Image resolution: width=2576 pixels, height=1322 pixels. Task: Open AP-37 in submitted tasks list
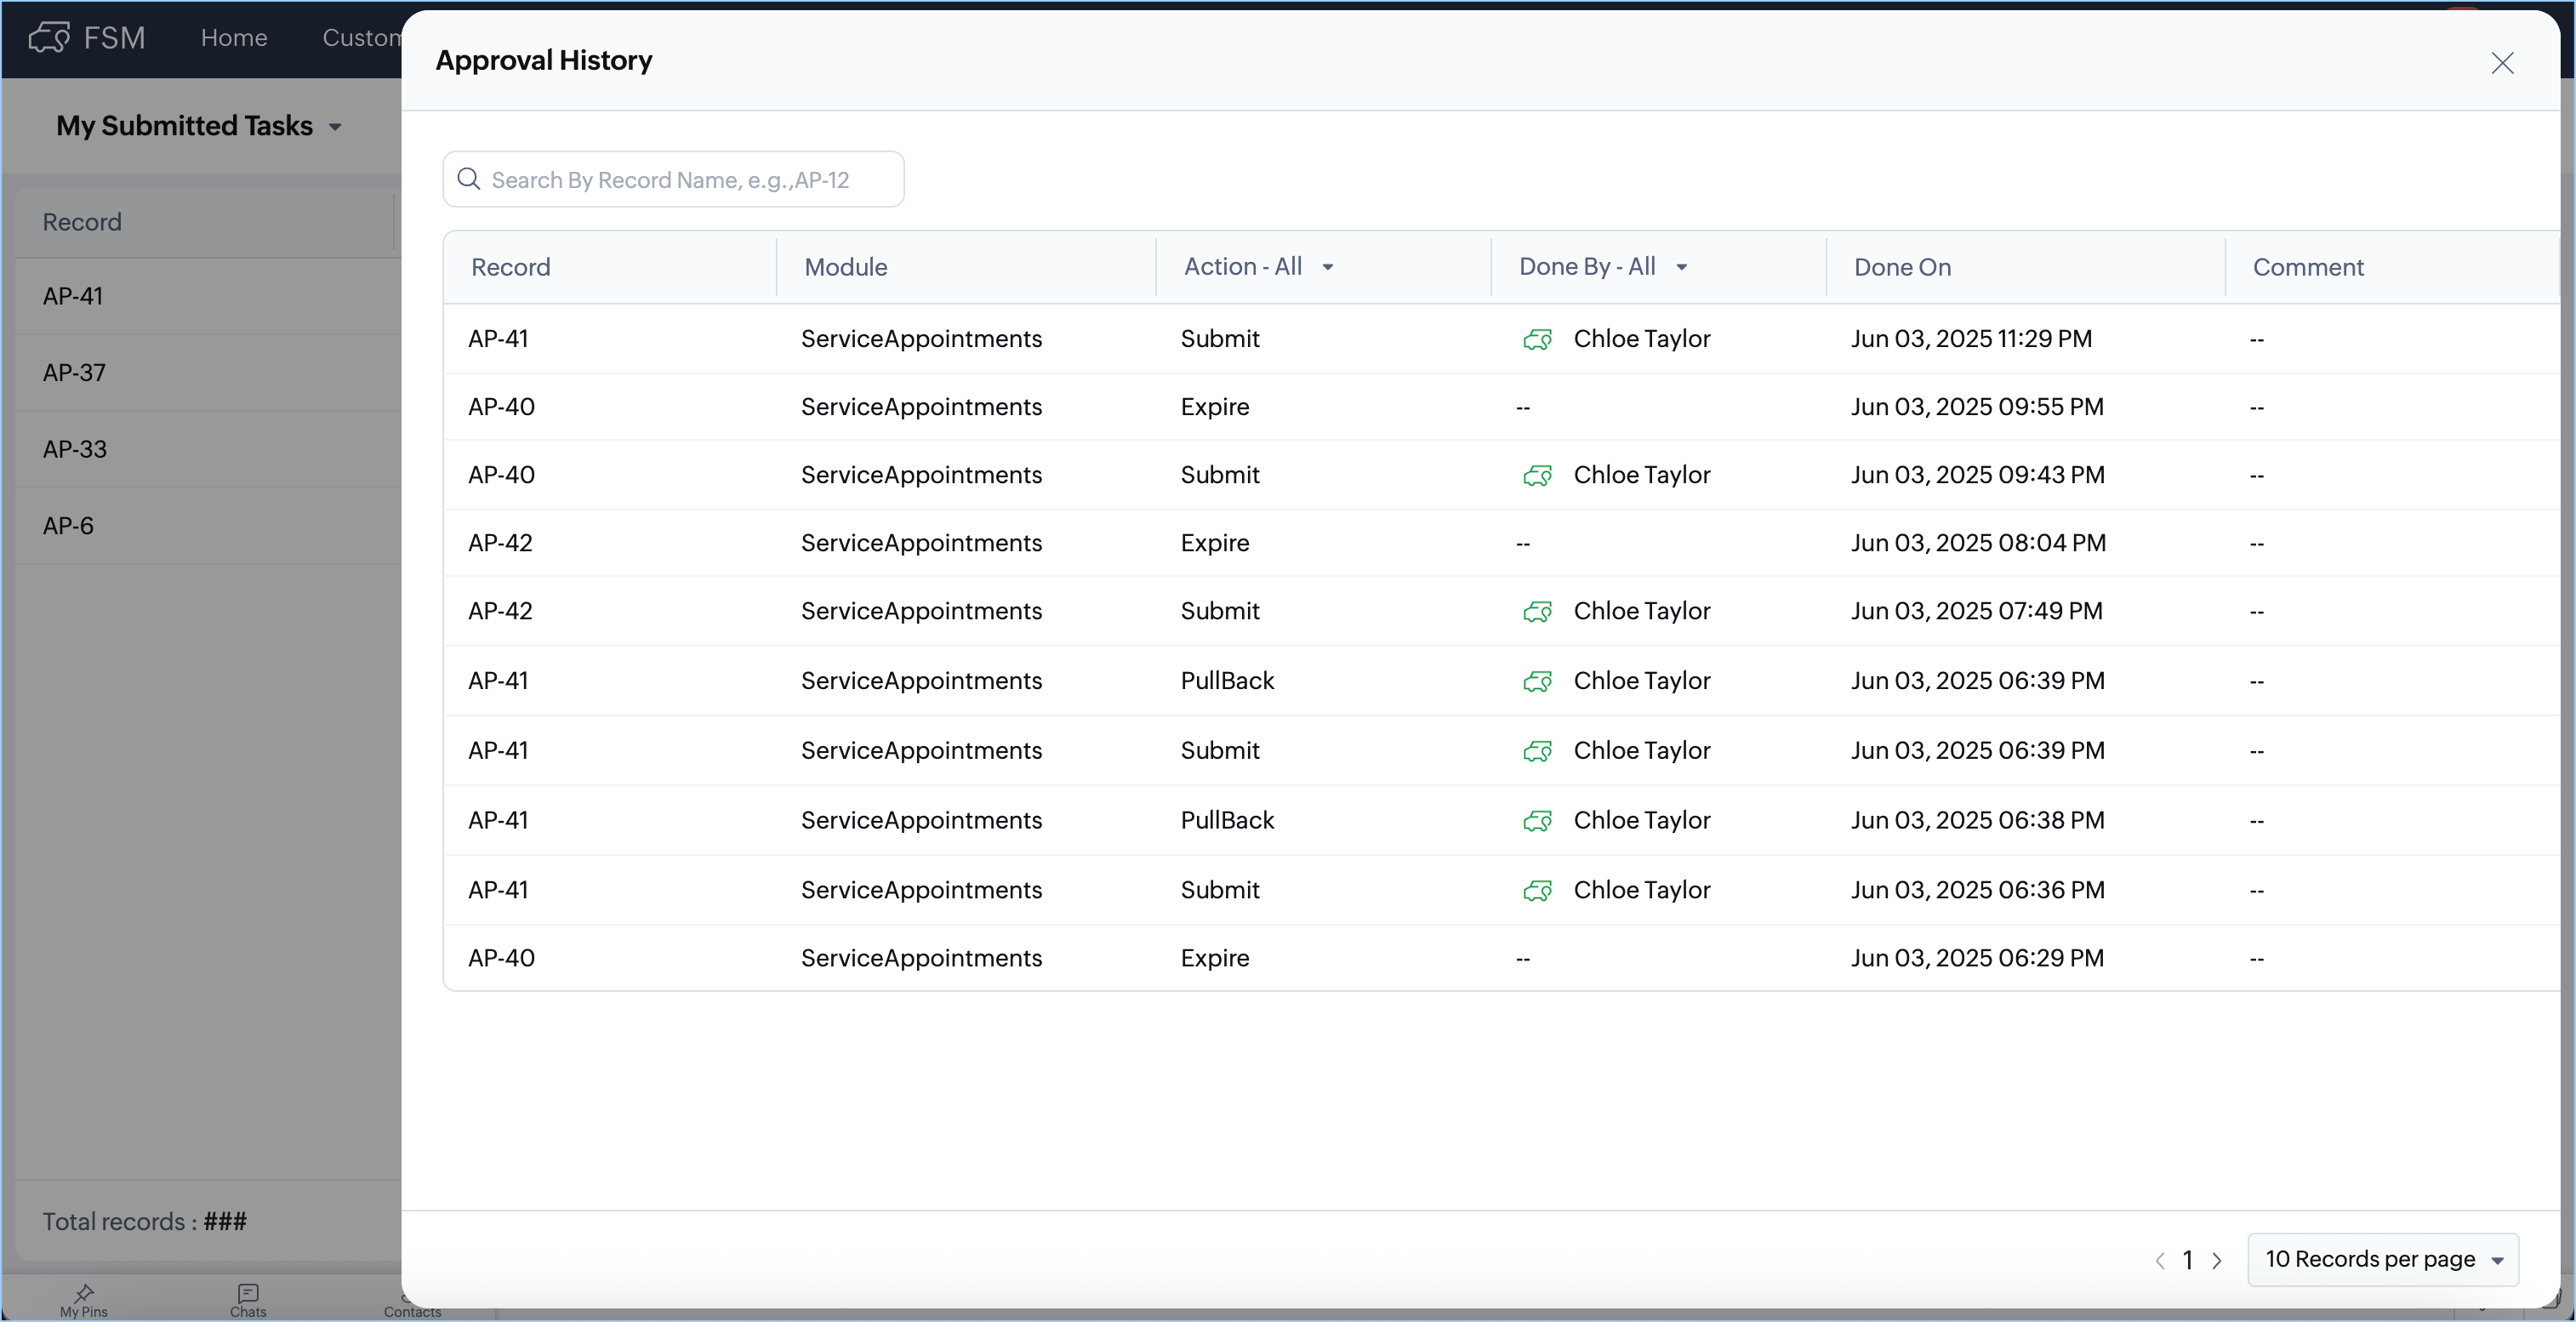[x=74, y=373]
